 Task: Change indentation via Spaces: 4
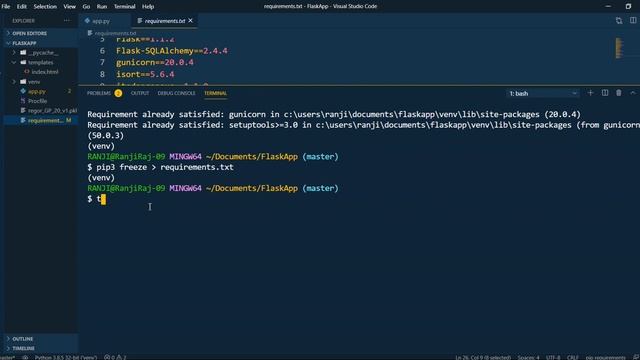(x=529, y=357)
